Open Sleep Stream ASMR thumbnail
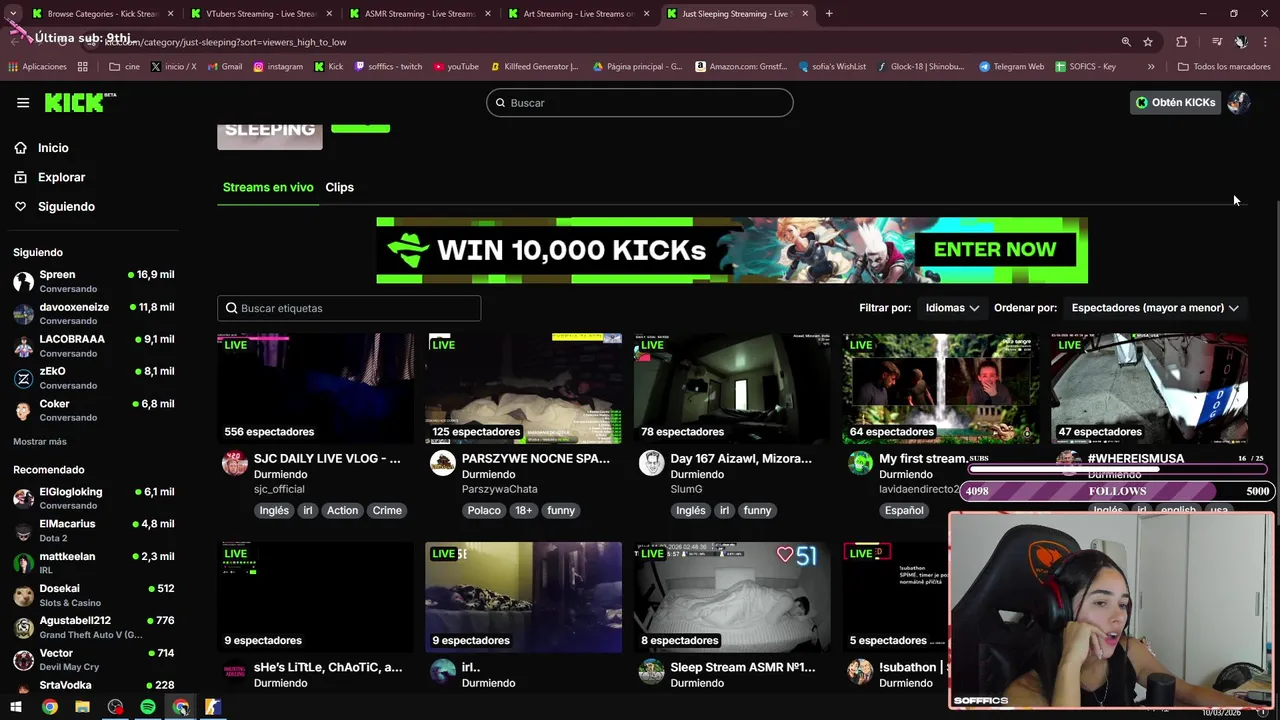The height and width of the screenshot is (720, 1280). click(x=732, y=597)
